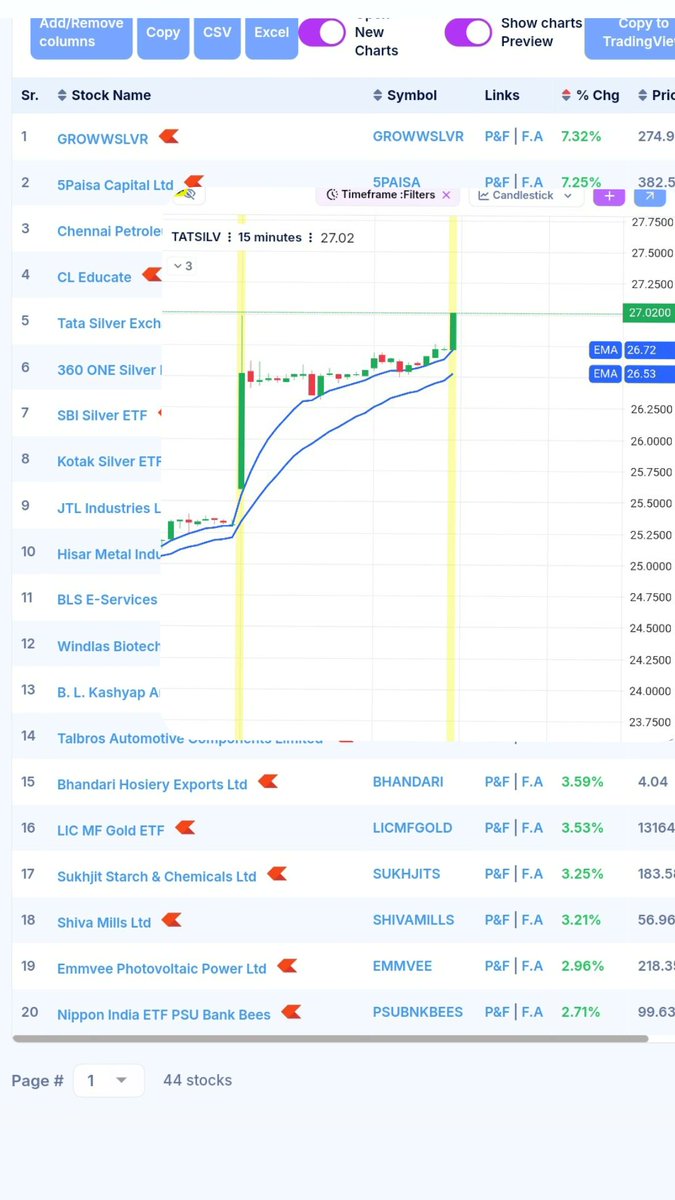Toggle Open New Charts switch

pyautogui.click(x=321, y=32)
